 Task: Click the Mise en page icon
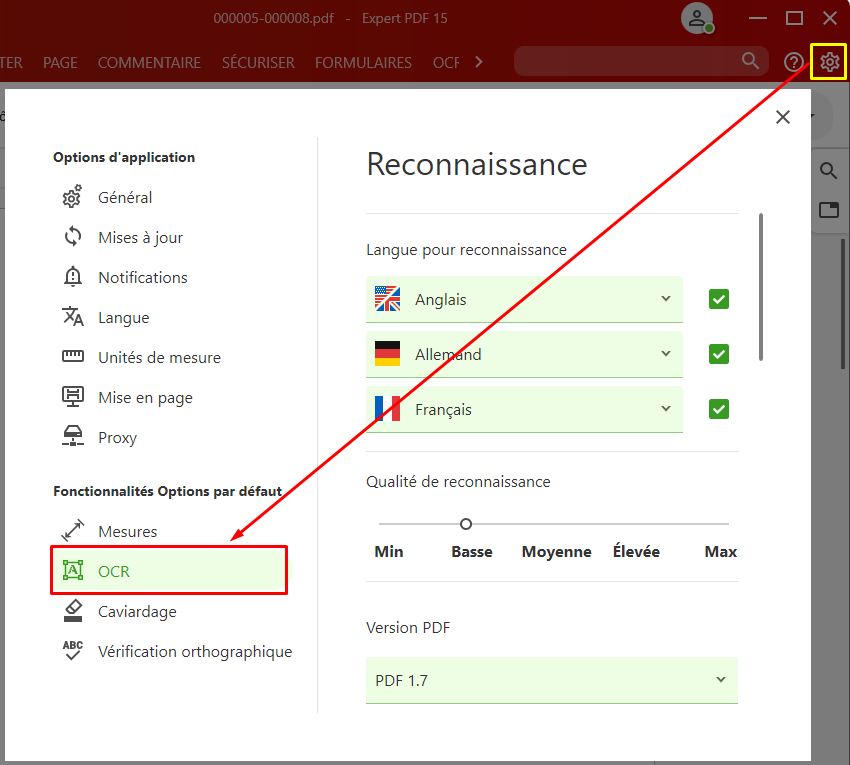pyautogui.click(x=73, y=396)
